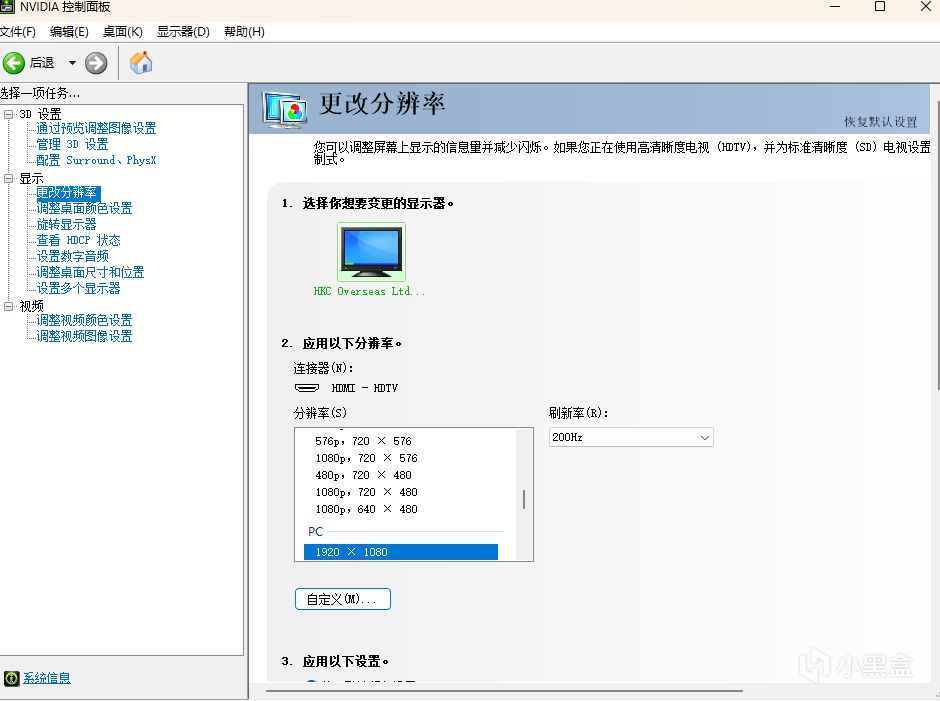The height and width of the screenshot is (701, 940).
Task: Open the Back history dropdown arrow
Action: click(x=72, y=62)
